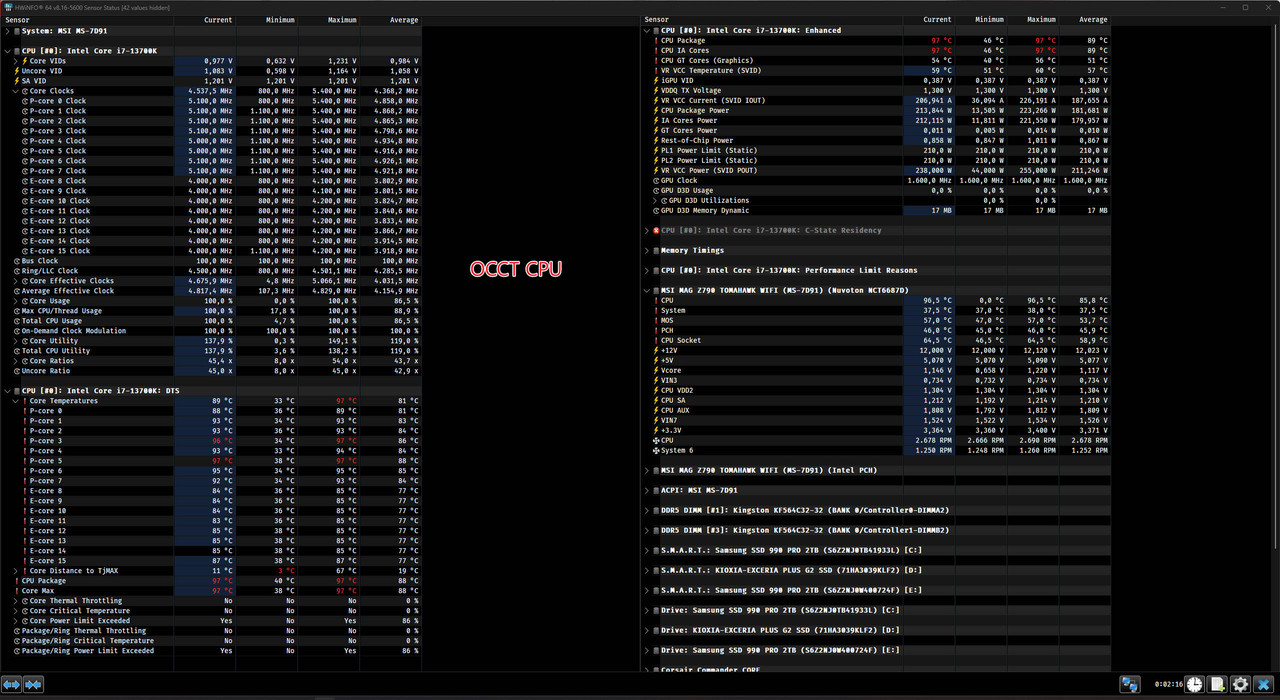Select DDR5 DIMM [#1] Kingston row
Image resolution: width=1280 pixels, height=700 pixels.
(876, 511)
